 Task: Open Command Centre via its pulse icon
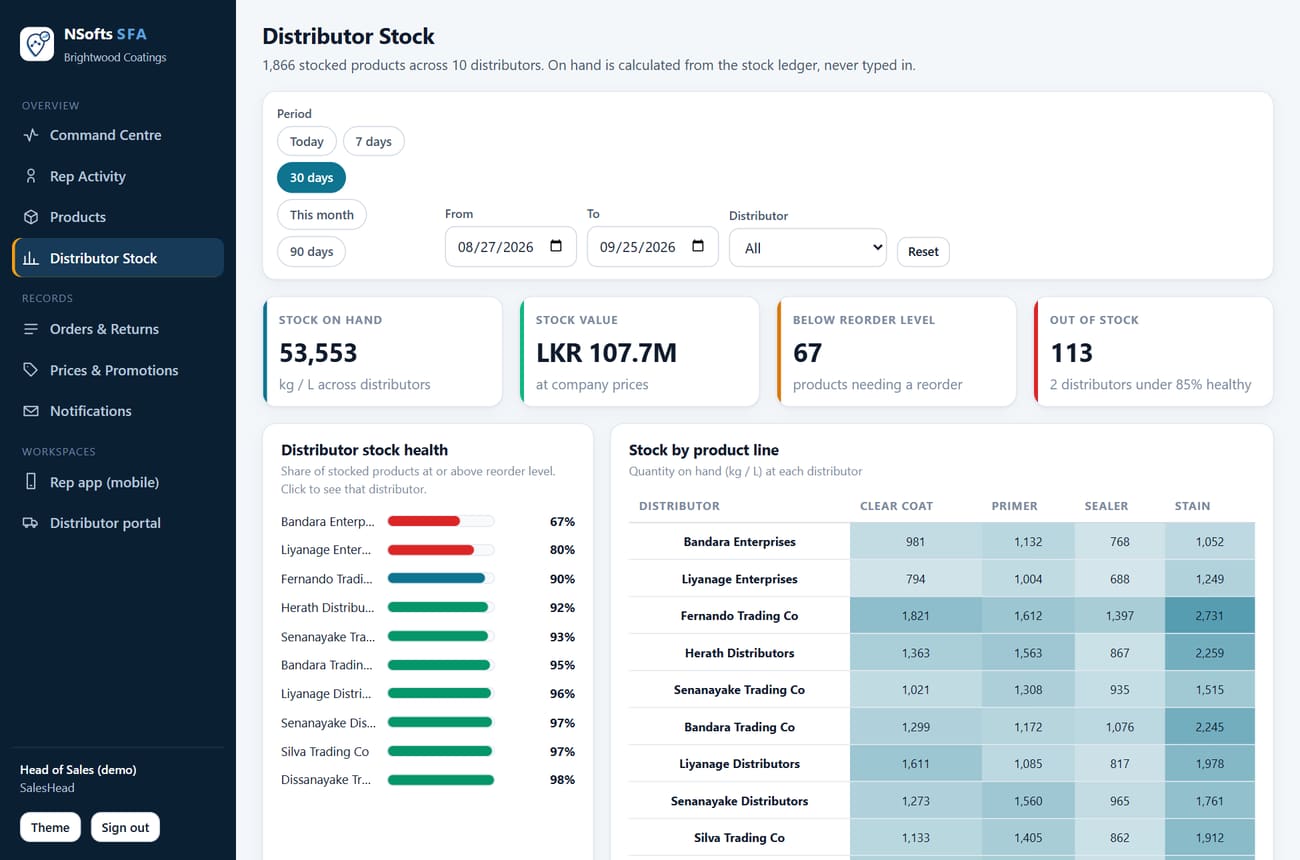[31, 135]
